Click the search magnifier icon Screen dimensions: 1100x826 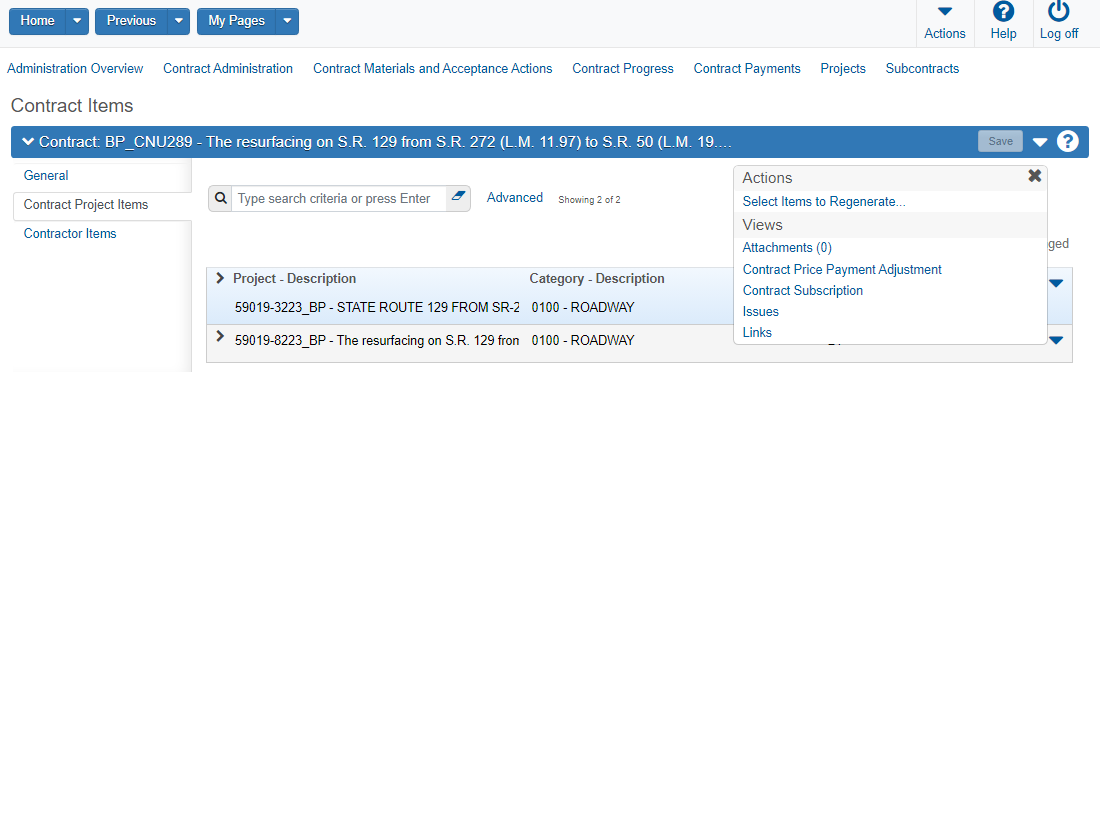coord(220,198)
